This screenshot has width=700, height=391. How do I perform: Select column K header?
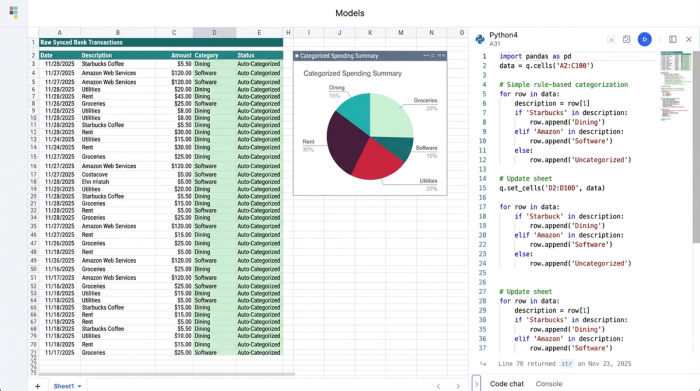pyautogui.click(x=370, y=33)
